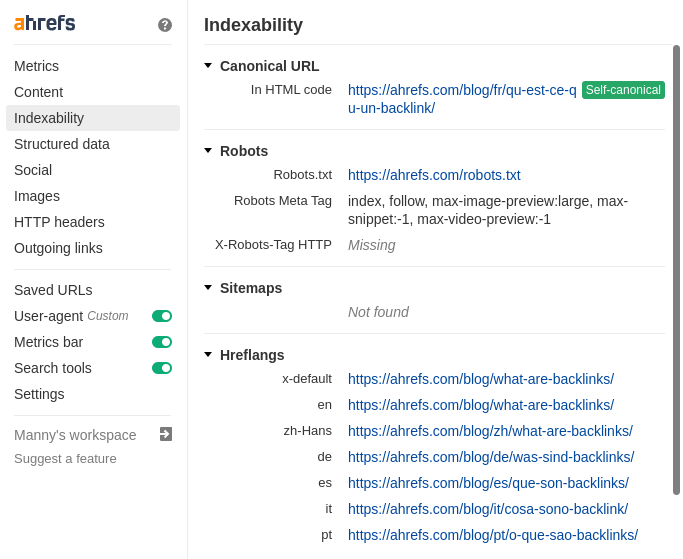Click the 'Robots.txt' row label
The height and width of the screenshot is (559, 683).
click(x=303, y=175)
